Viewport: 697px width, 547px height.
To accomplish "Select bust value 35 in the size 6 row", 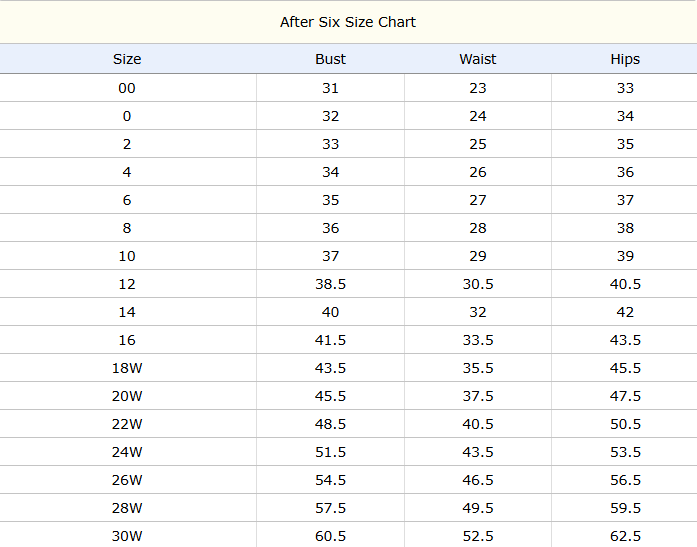I will coord(330,200).
